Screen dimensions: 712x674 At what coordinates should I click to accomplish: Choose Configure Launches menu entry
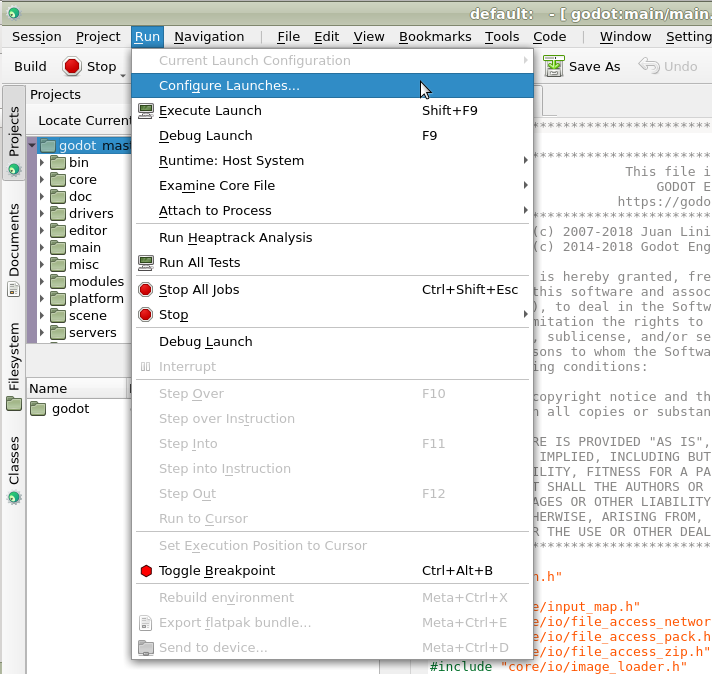point(229,86)
